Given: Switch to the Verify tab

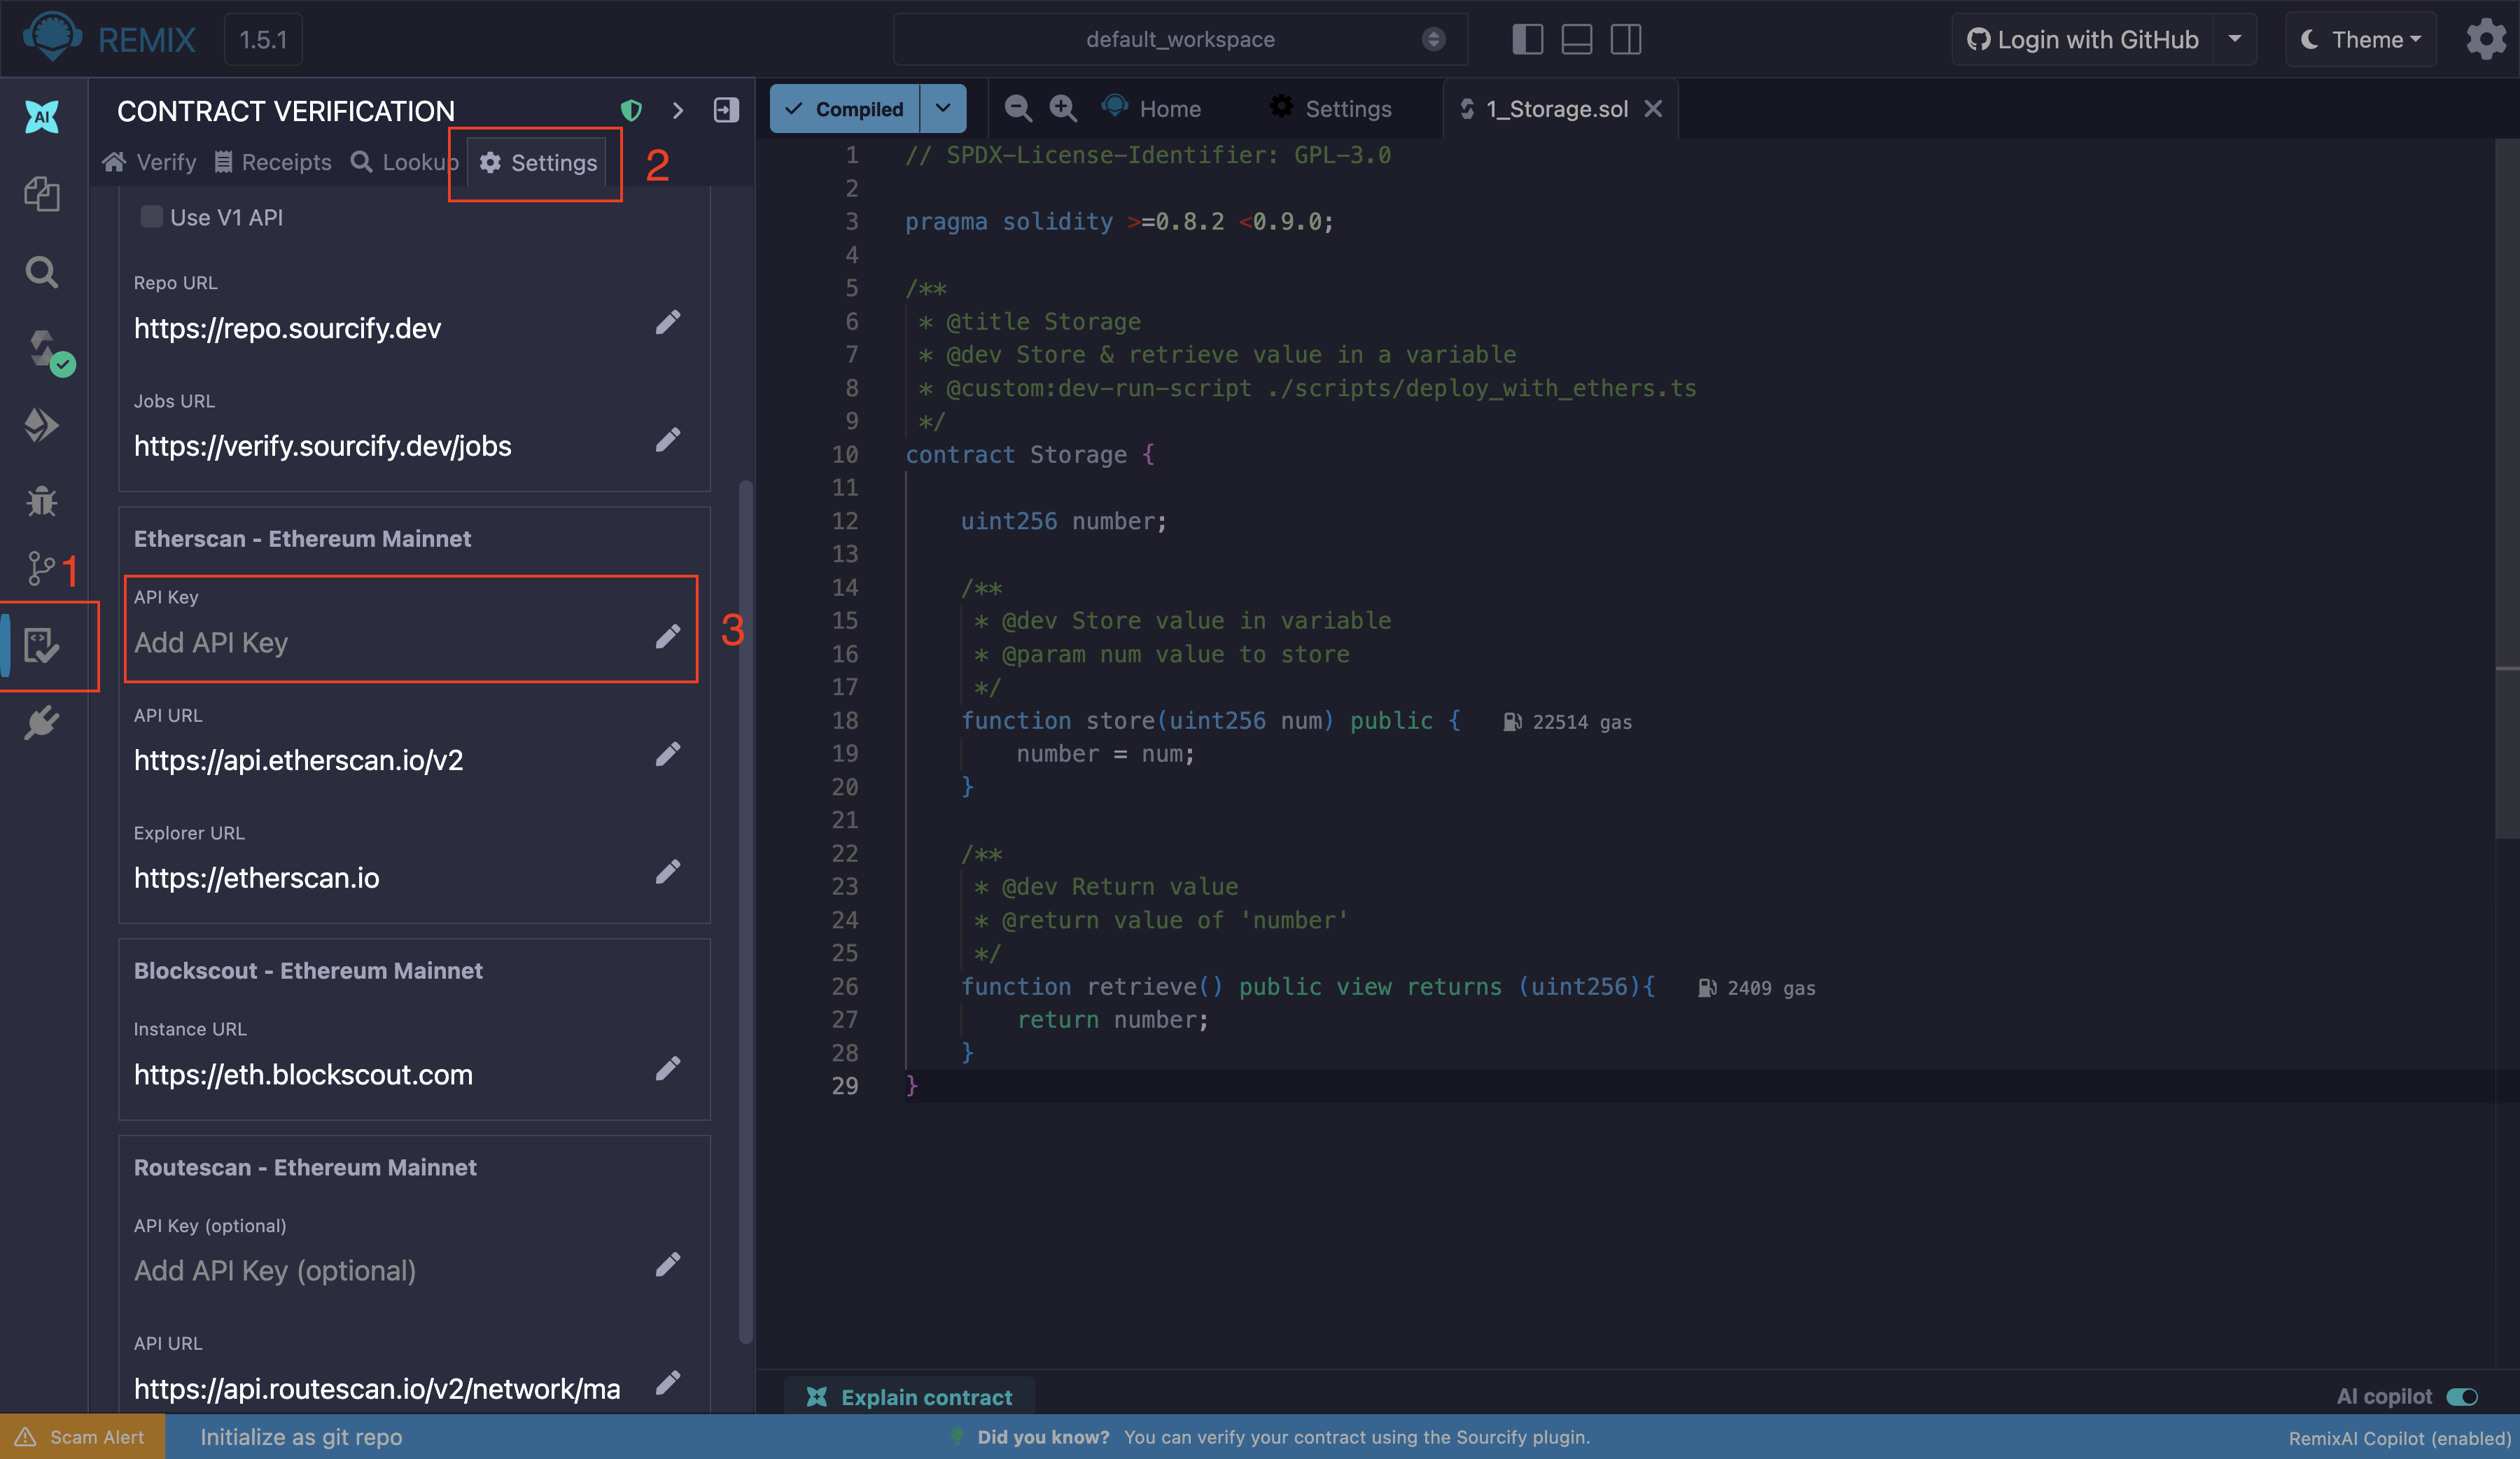Looking at the screenshot, I should pyautogui.click(x=149, y=162).
